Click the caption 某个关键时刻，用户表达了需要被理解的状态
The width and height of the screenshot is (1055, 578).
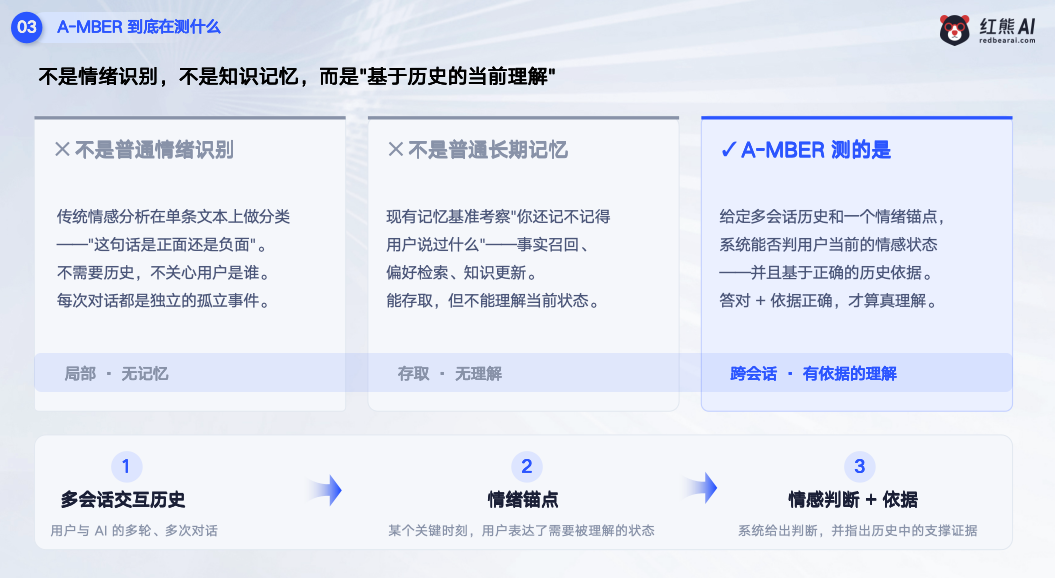(521, 530)
